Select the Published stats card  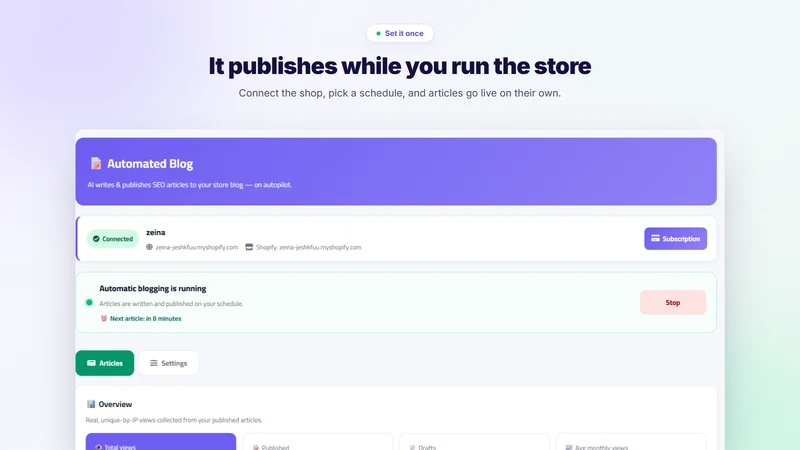[318, 442]
